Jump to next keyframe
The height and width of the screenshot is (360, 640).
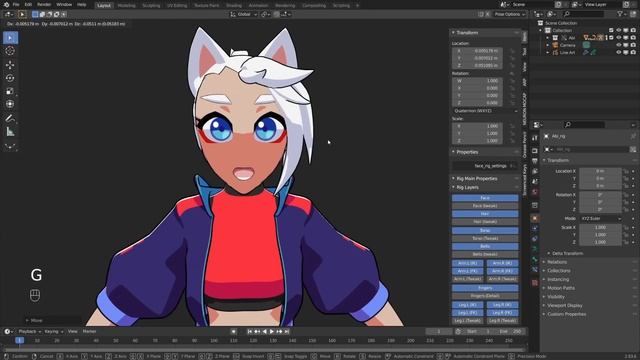coord(279,331)
